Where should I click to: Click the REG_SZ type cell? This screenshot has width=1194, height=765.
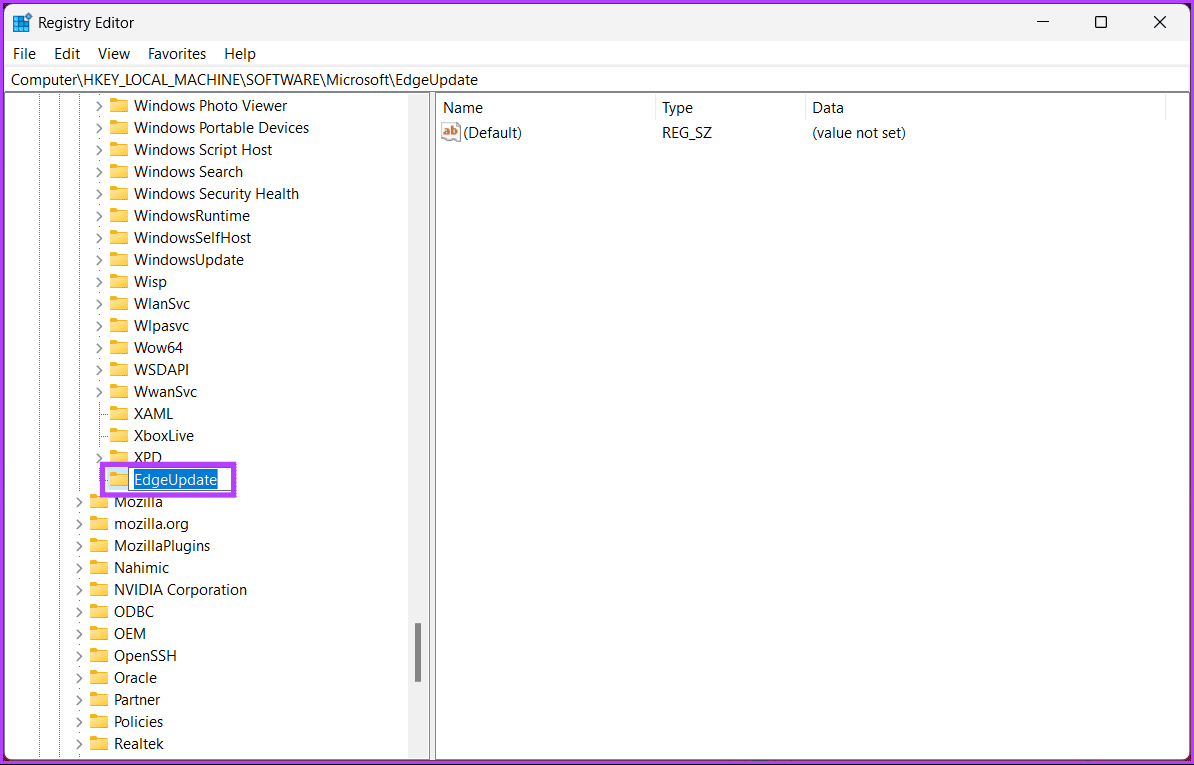[x=687, y=133]
